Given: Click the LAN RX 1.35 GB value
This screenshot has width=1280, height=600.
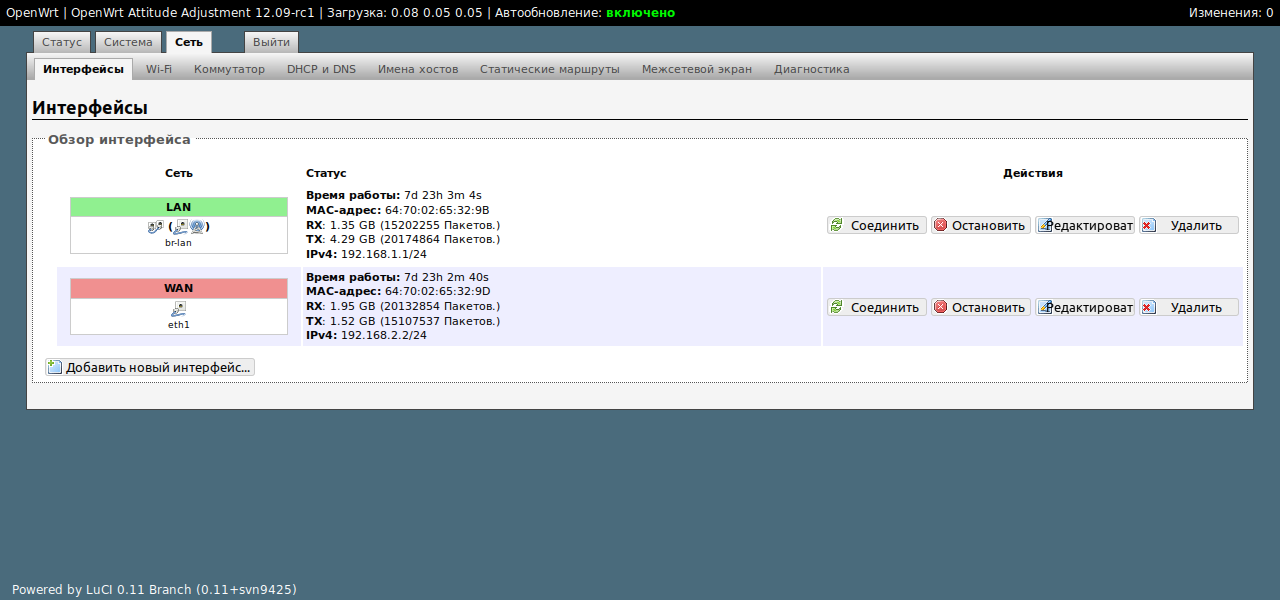Looking at the screenshot, I should point(415,225).
